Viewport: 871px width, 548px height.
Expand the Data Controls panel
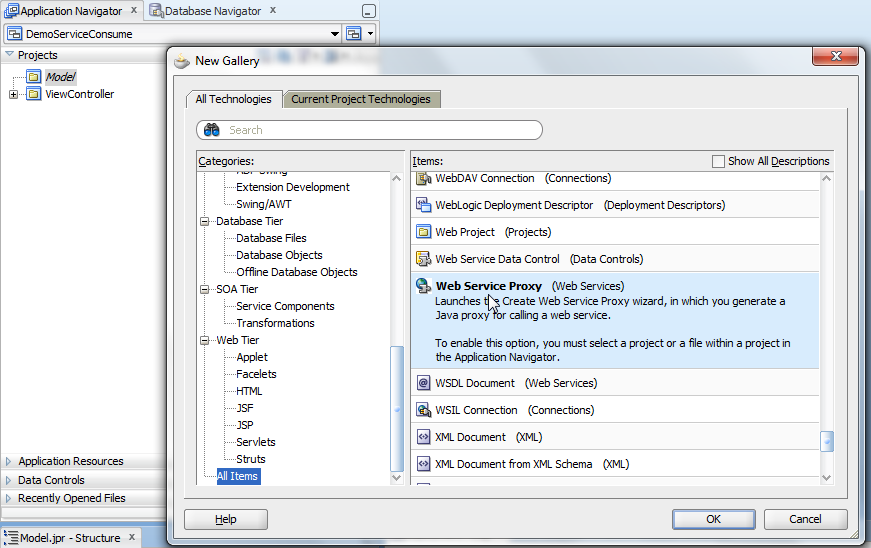(x=8, y=480)
